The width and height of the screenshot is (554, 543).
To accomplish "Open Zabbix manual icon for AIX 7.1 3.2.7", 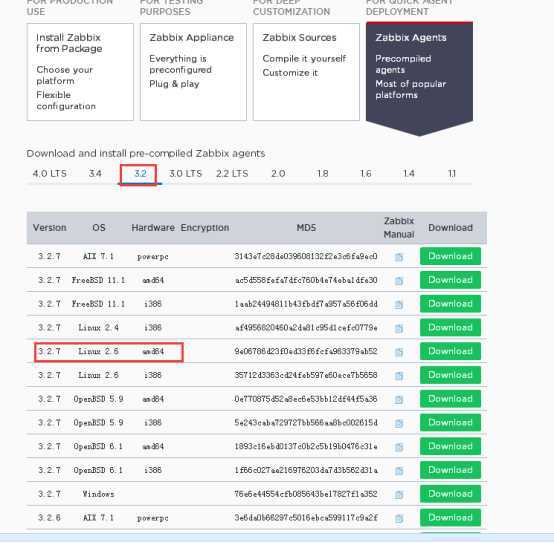I will (399, 257).
